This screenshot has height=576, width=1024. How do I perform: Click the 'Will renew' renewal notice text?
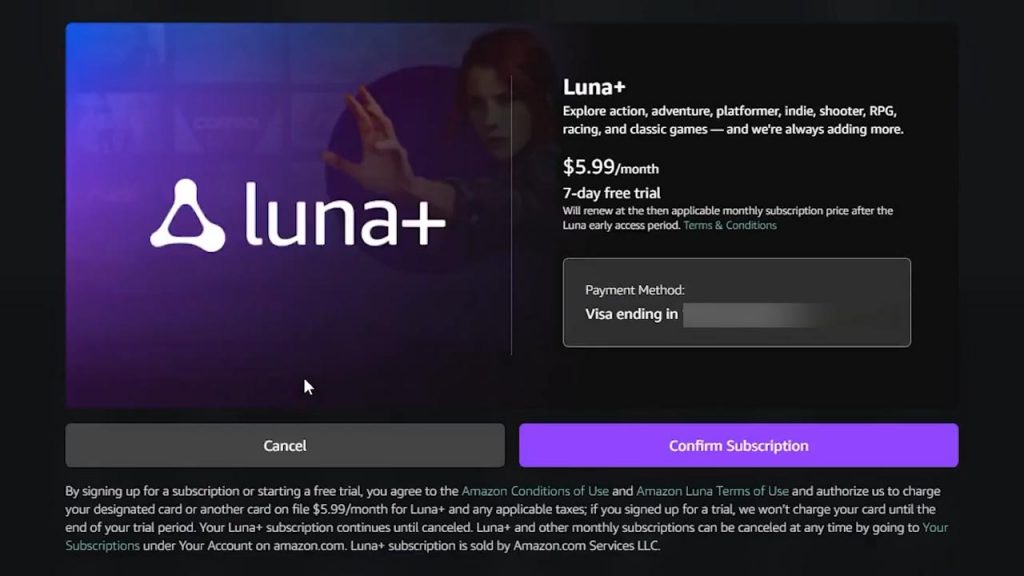[x=728, y=218]
